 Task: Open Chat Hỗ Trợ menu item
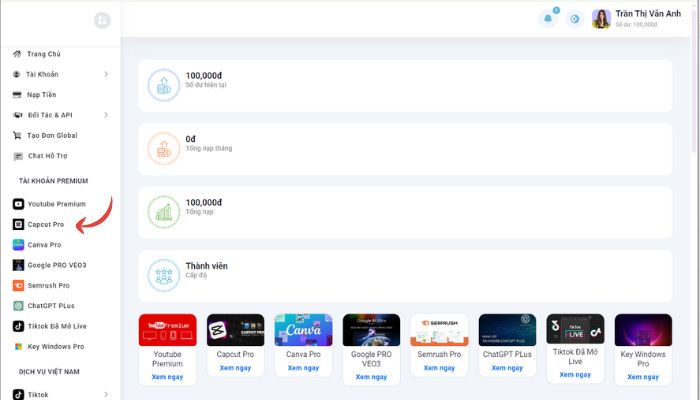[x=48, y=156]
